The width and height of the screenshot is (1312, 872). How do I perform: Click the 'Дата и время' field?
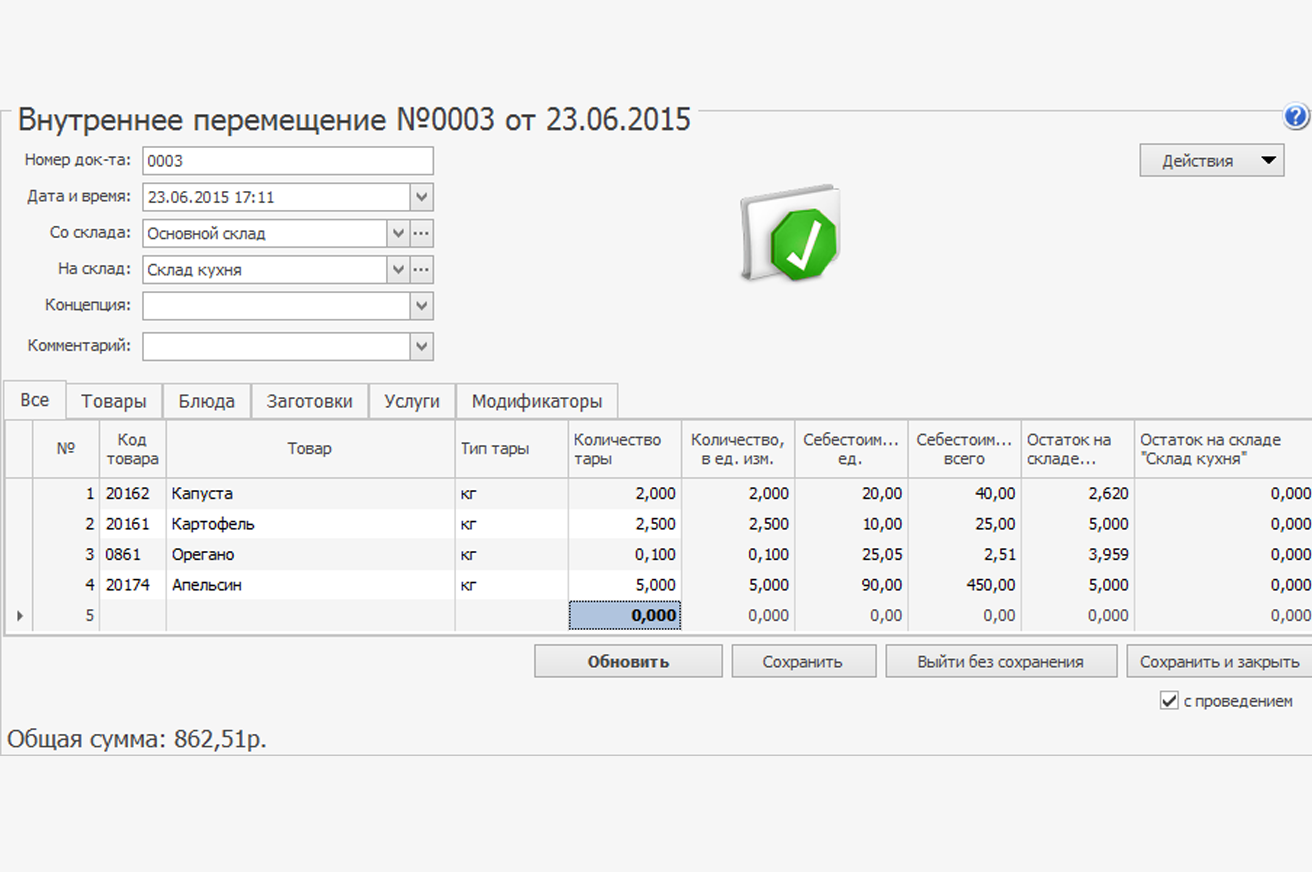click(276, 197)
